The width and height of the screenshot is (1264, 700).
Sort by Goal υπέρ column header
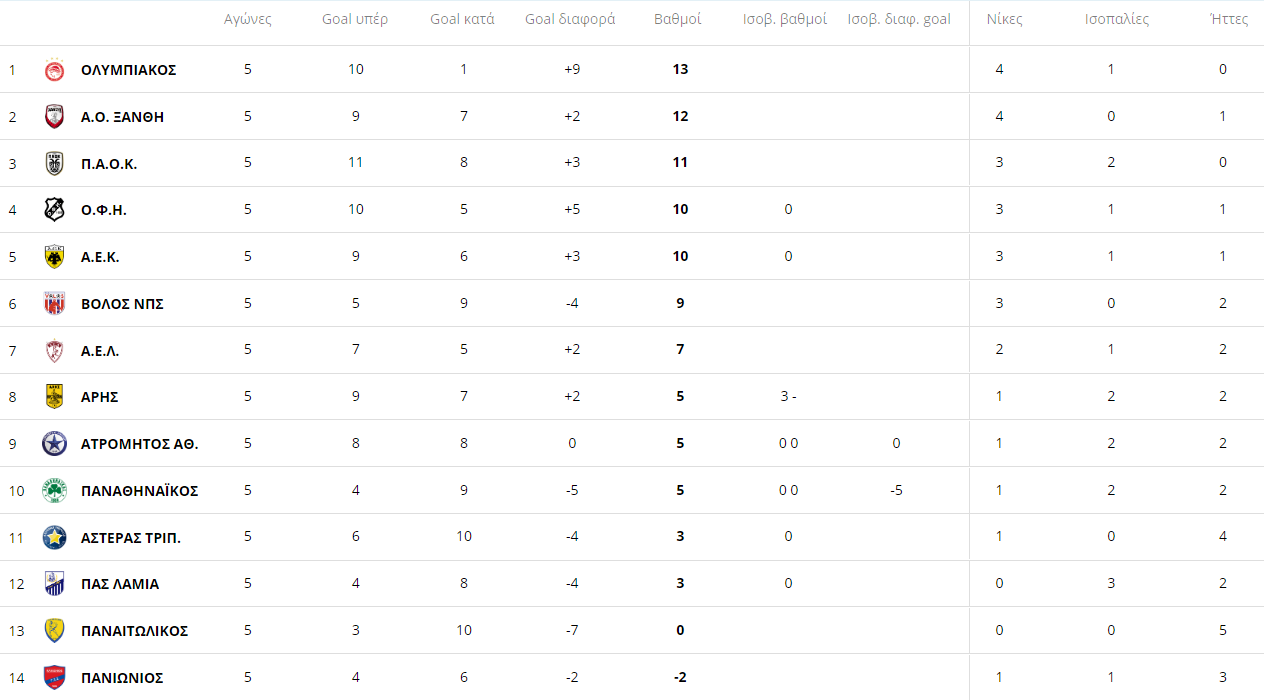click(x=355, y=19)
